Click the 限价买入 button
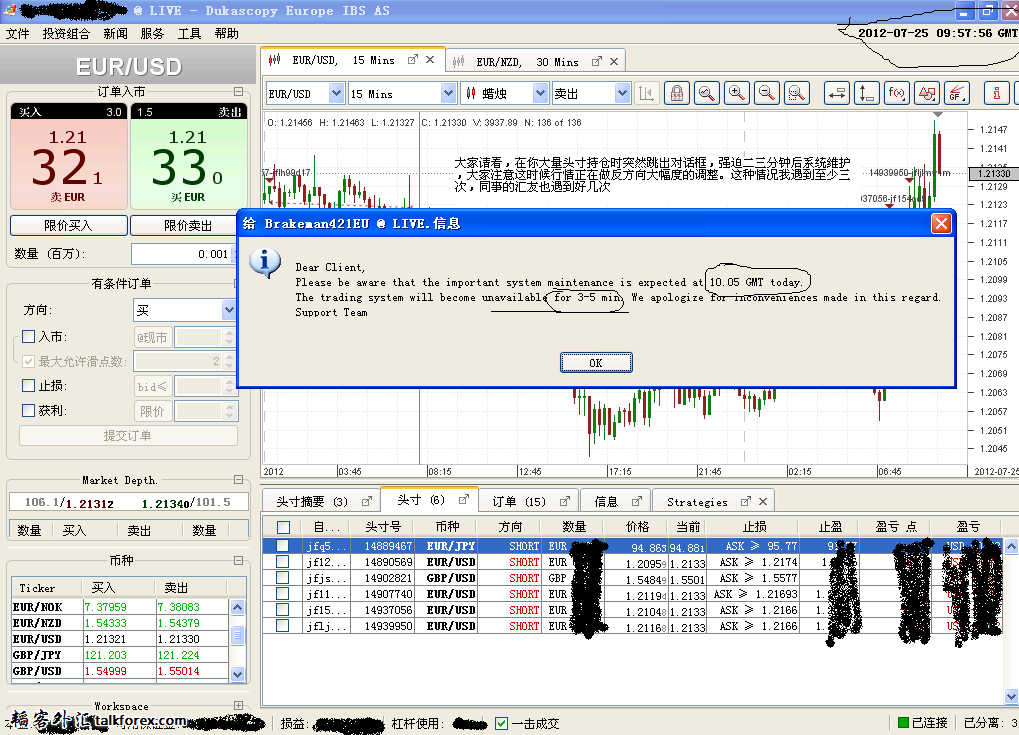This screenshot has width=1019, height=735. (68, 226)
